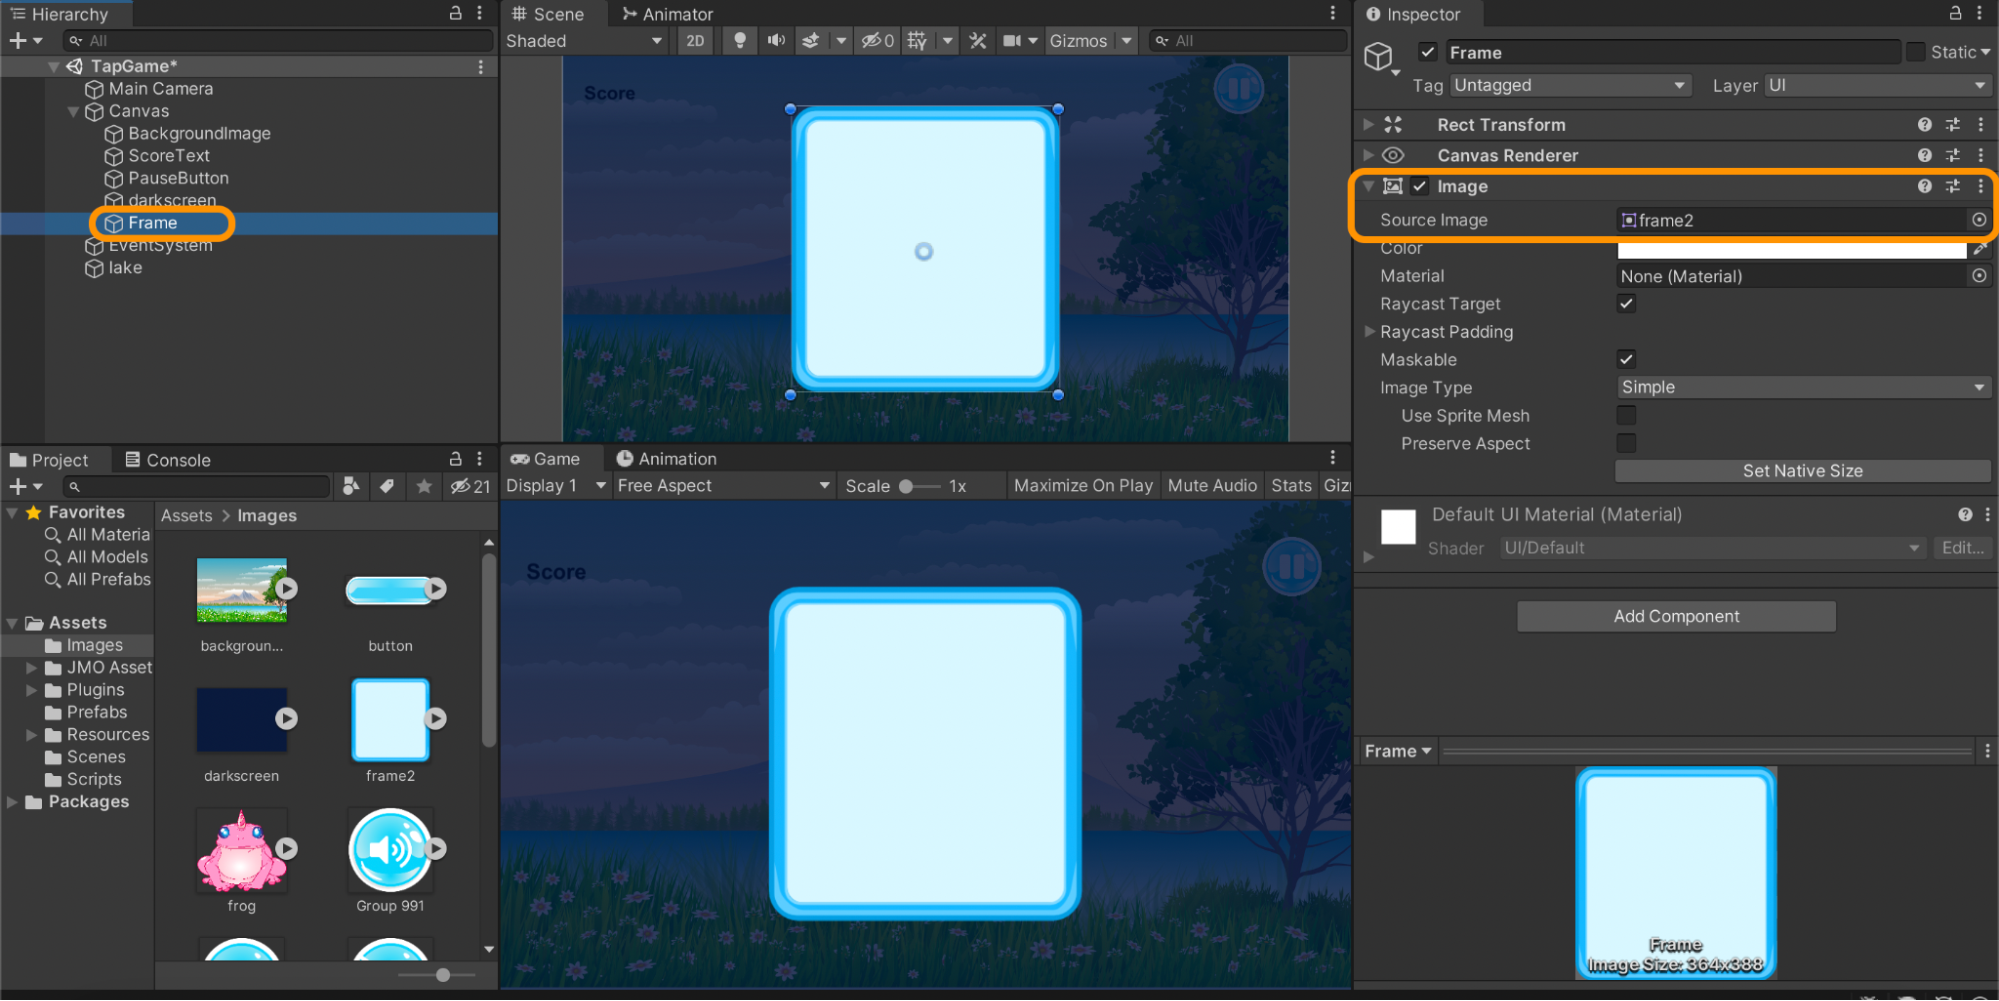Click Set Native Size button

pyautogui.click(x=1803, y=470)
